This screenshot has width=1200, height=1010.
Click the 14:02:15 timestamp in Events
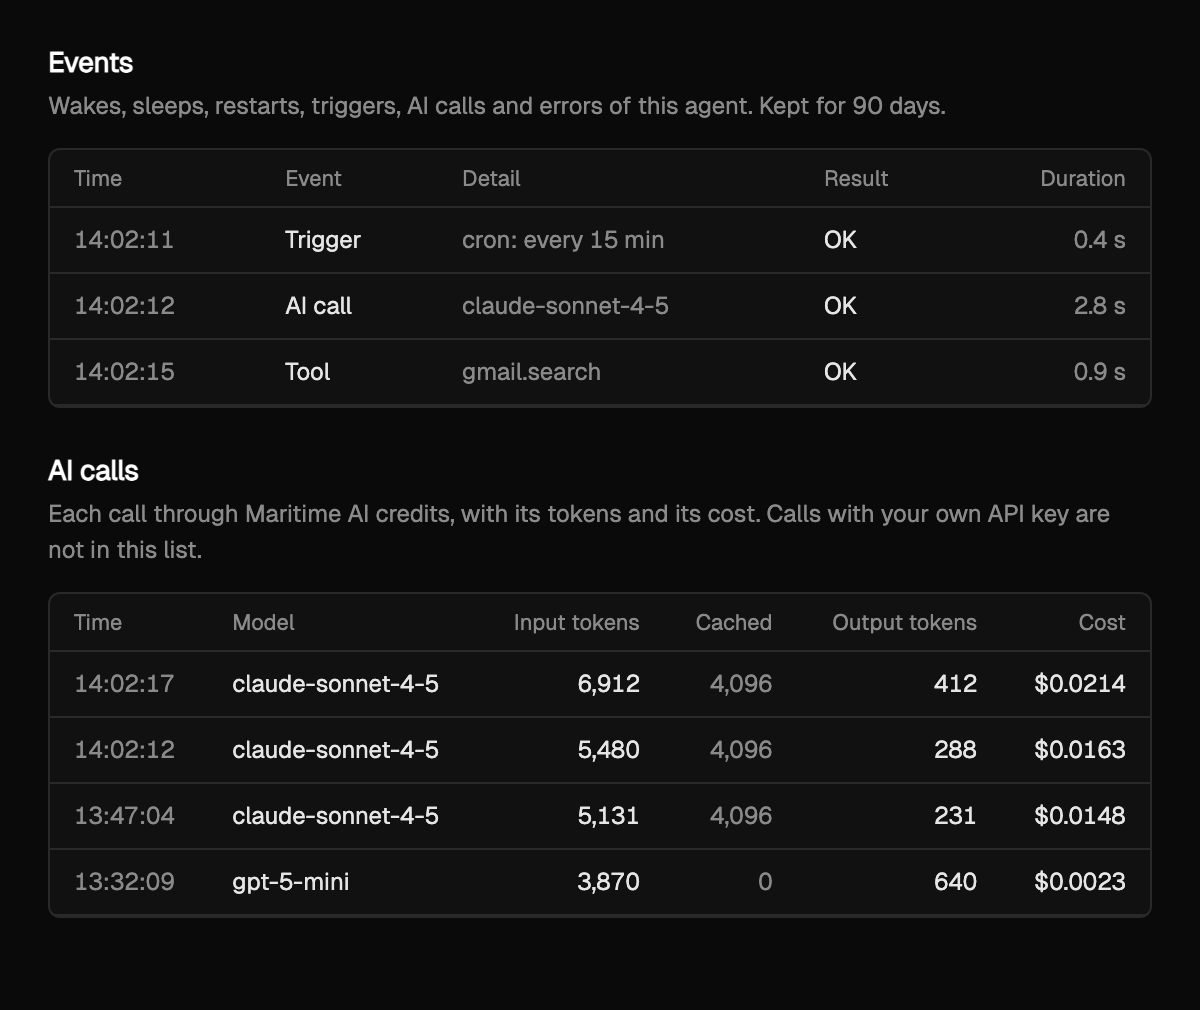tap(124, 372)
